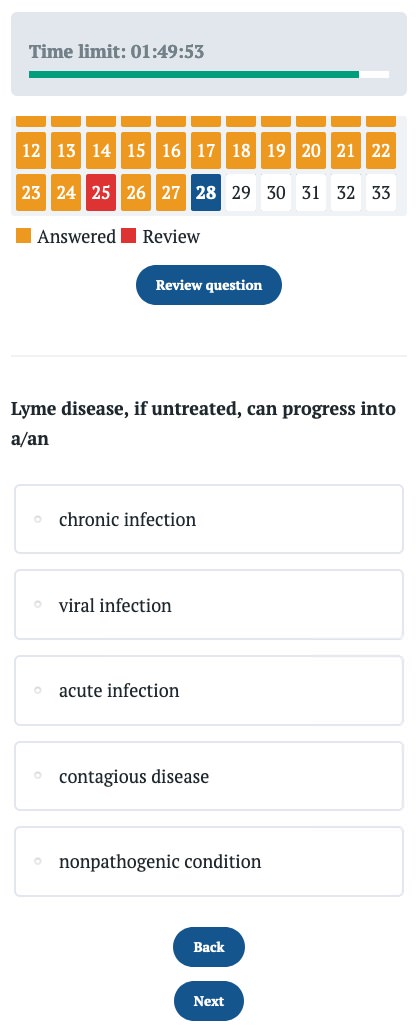Screen dimensions: 418x1034
Task: Go Back to the previous question
Action: click(209, 947)
